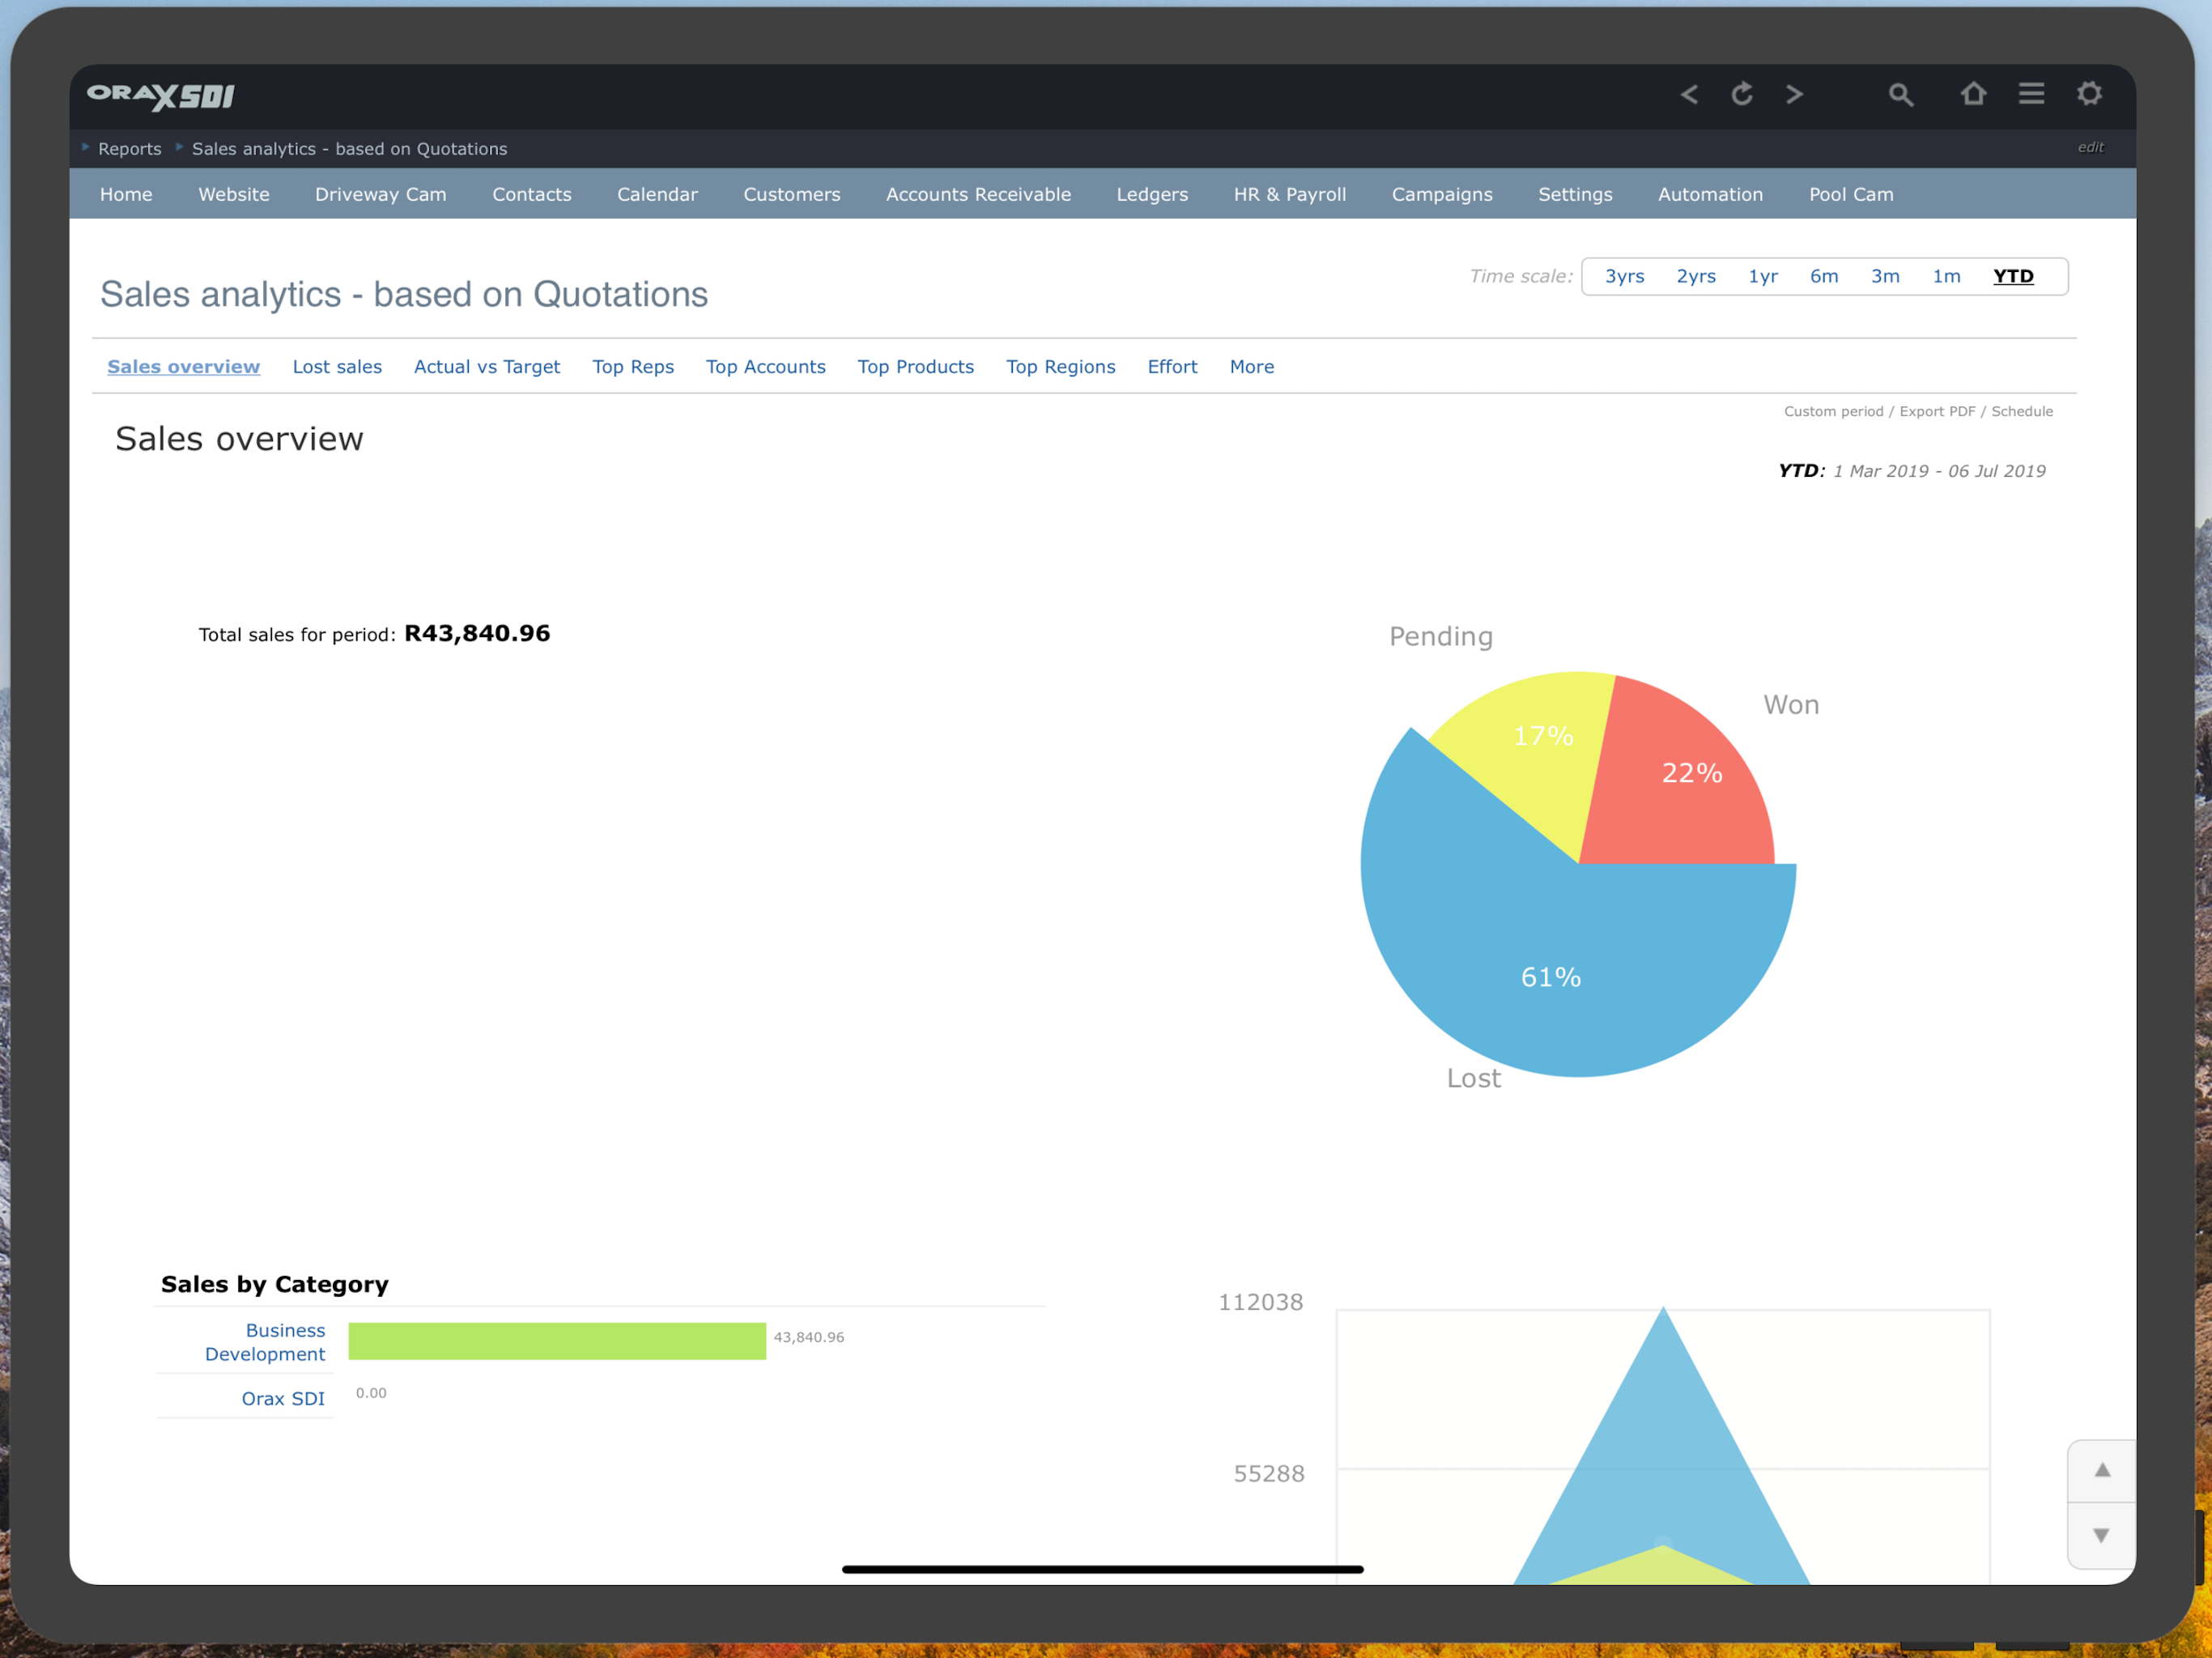Select the 3m time scale

1885,277
